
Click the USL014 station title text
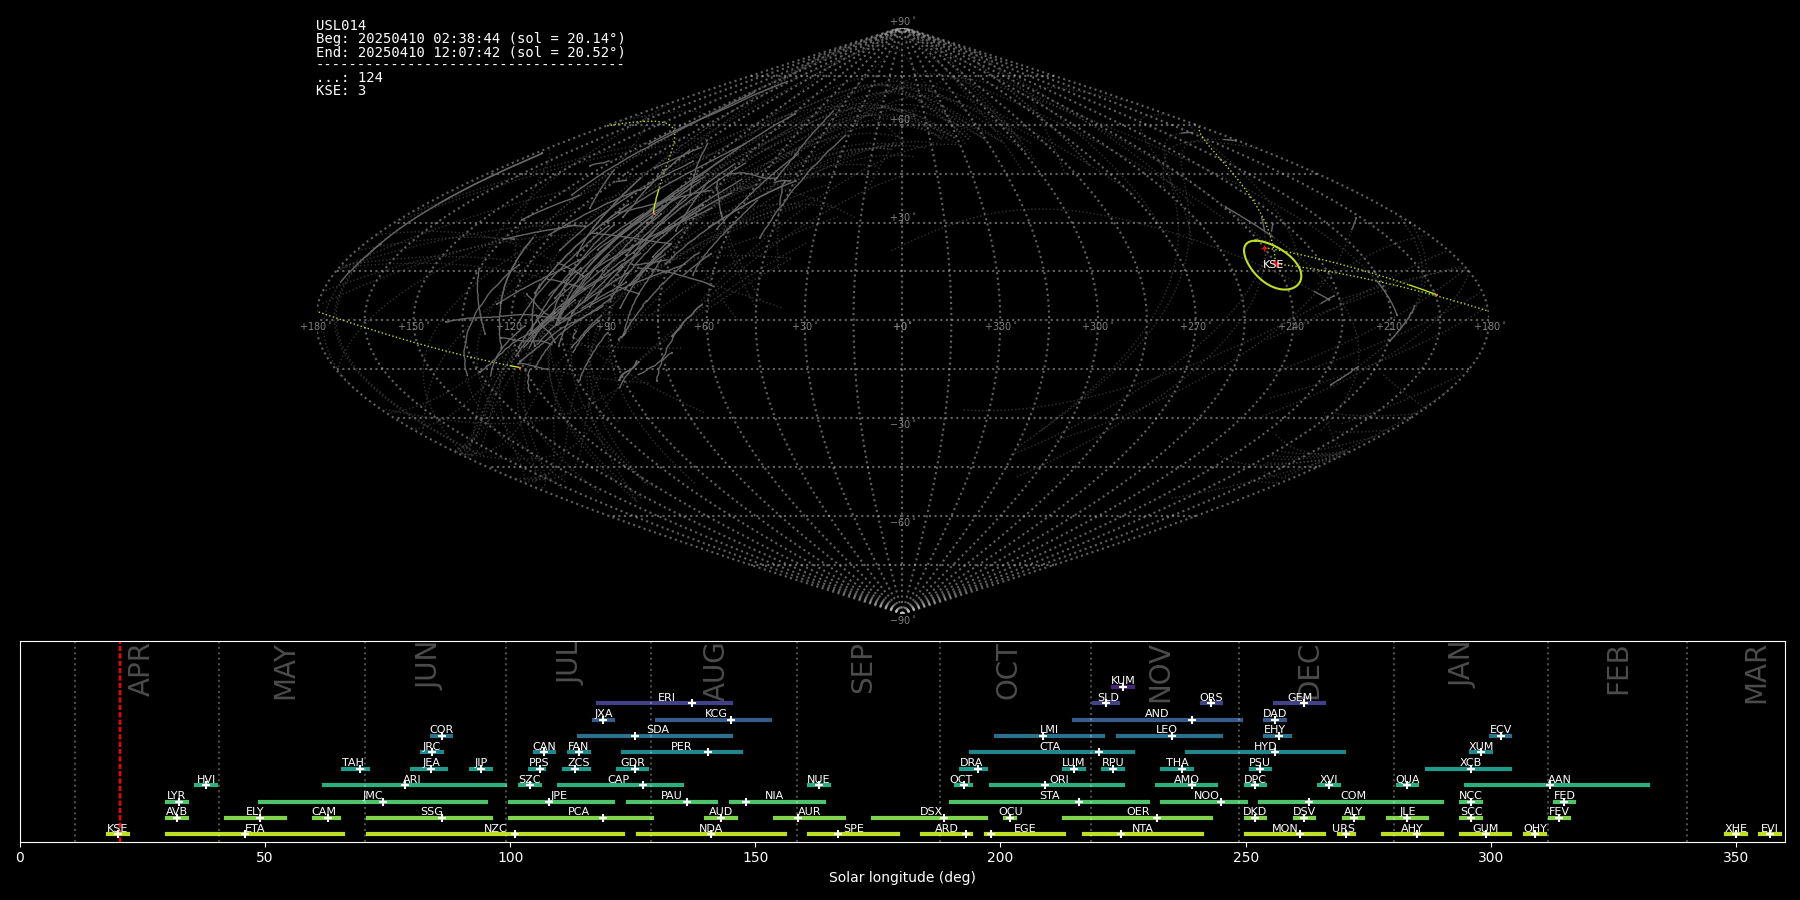coord(341,26)
